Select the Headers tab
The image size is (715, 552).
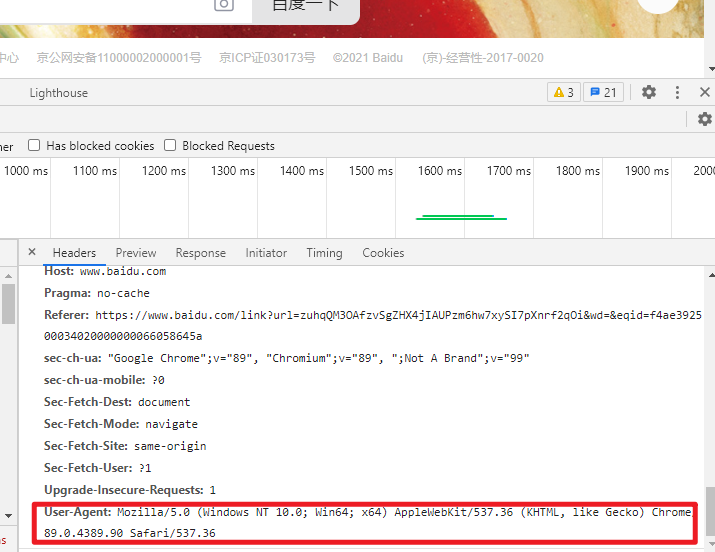click(74, 253)
